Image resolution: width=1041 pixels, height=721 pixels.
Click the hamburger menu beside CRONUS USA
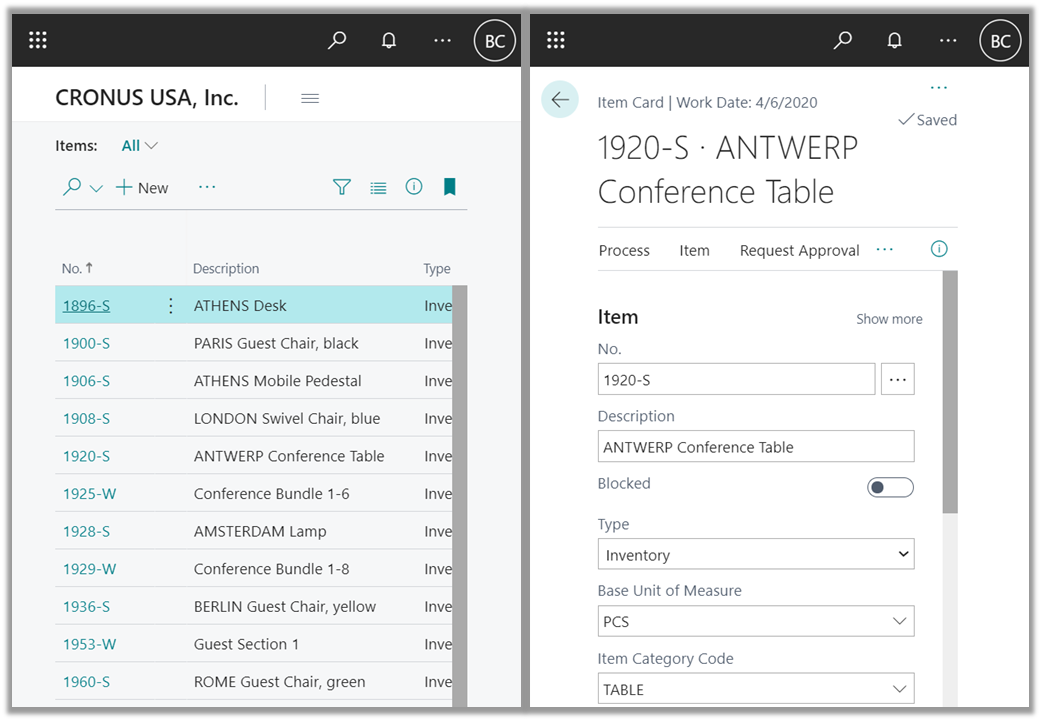click(310, 98)
